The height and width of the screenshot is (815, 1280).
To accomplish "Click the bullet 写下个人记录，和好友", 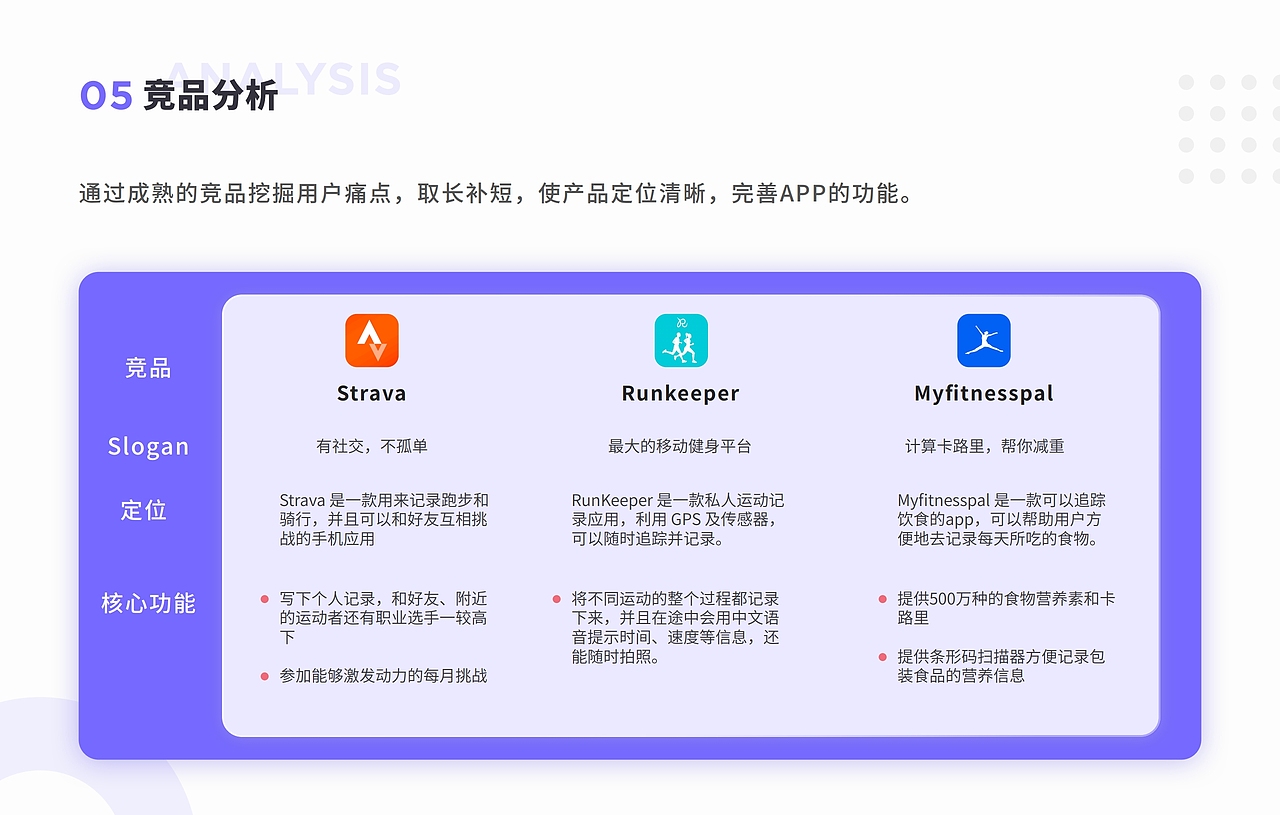I will click(x=383, y=617).
